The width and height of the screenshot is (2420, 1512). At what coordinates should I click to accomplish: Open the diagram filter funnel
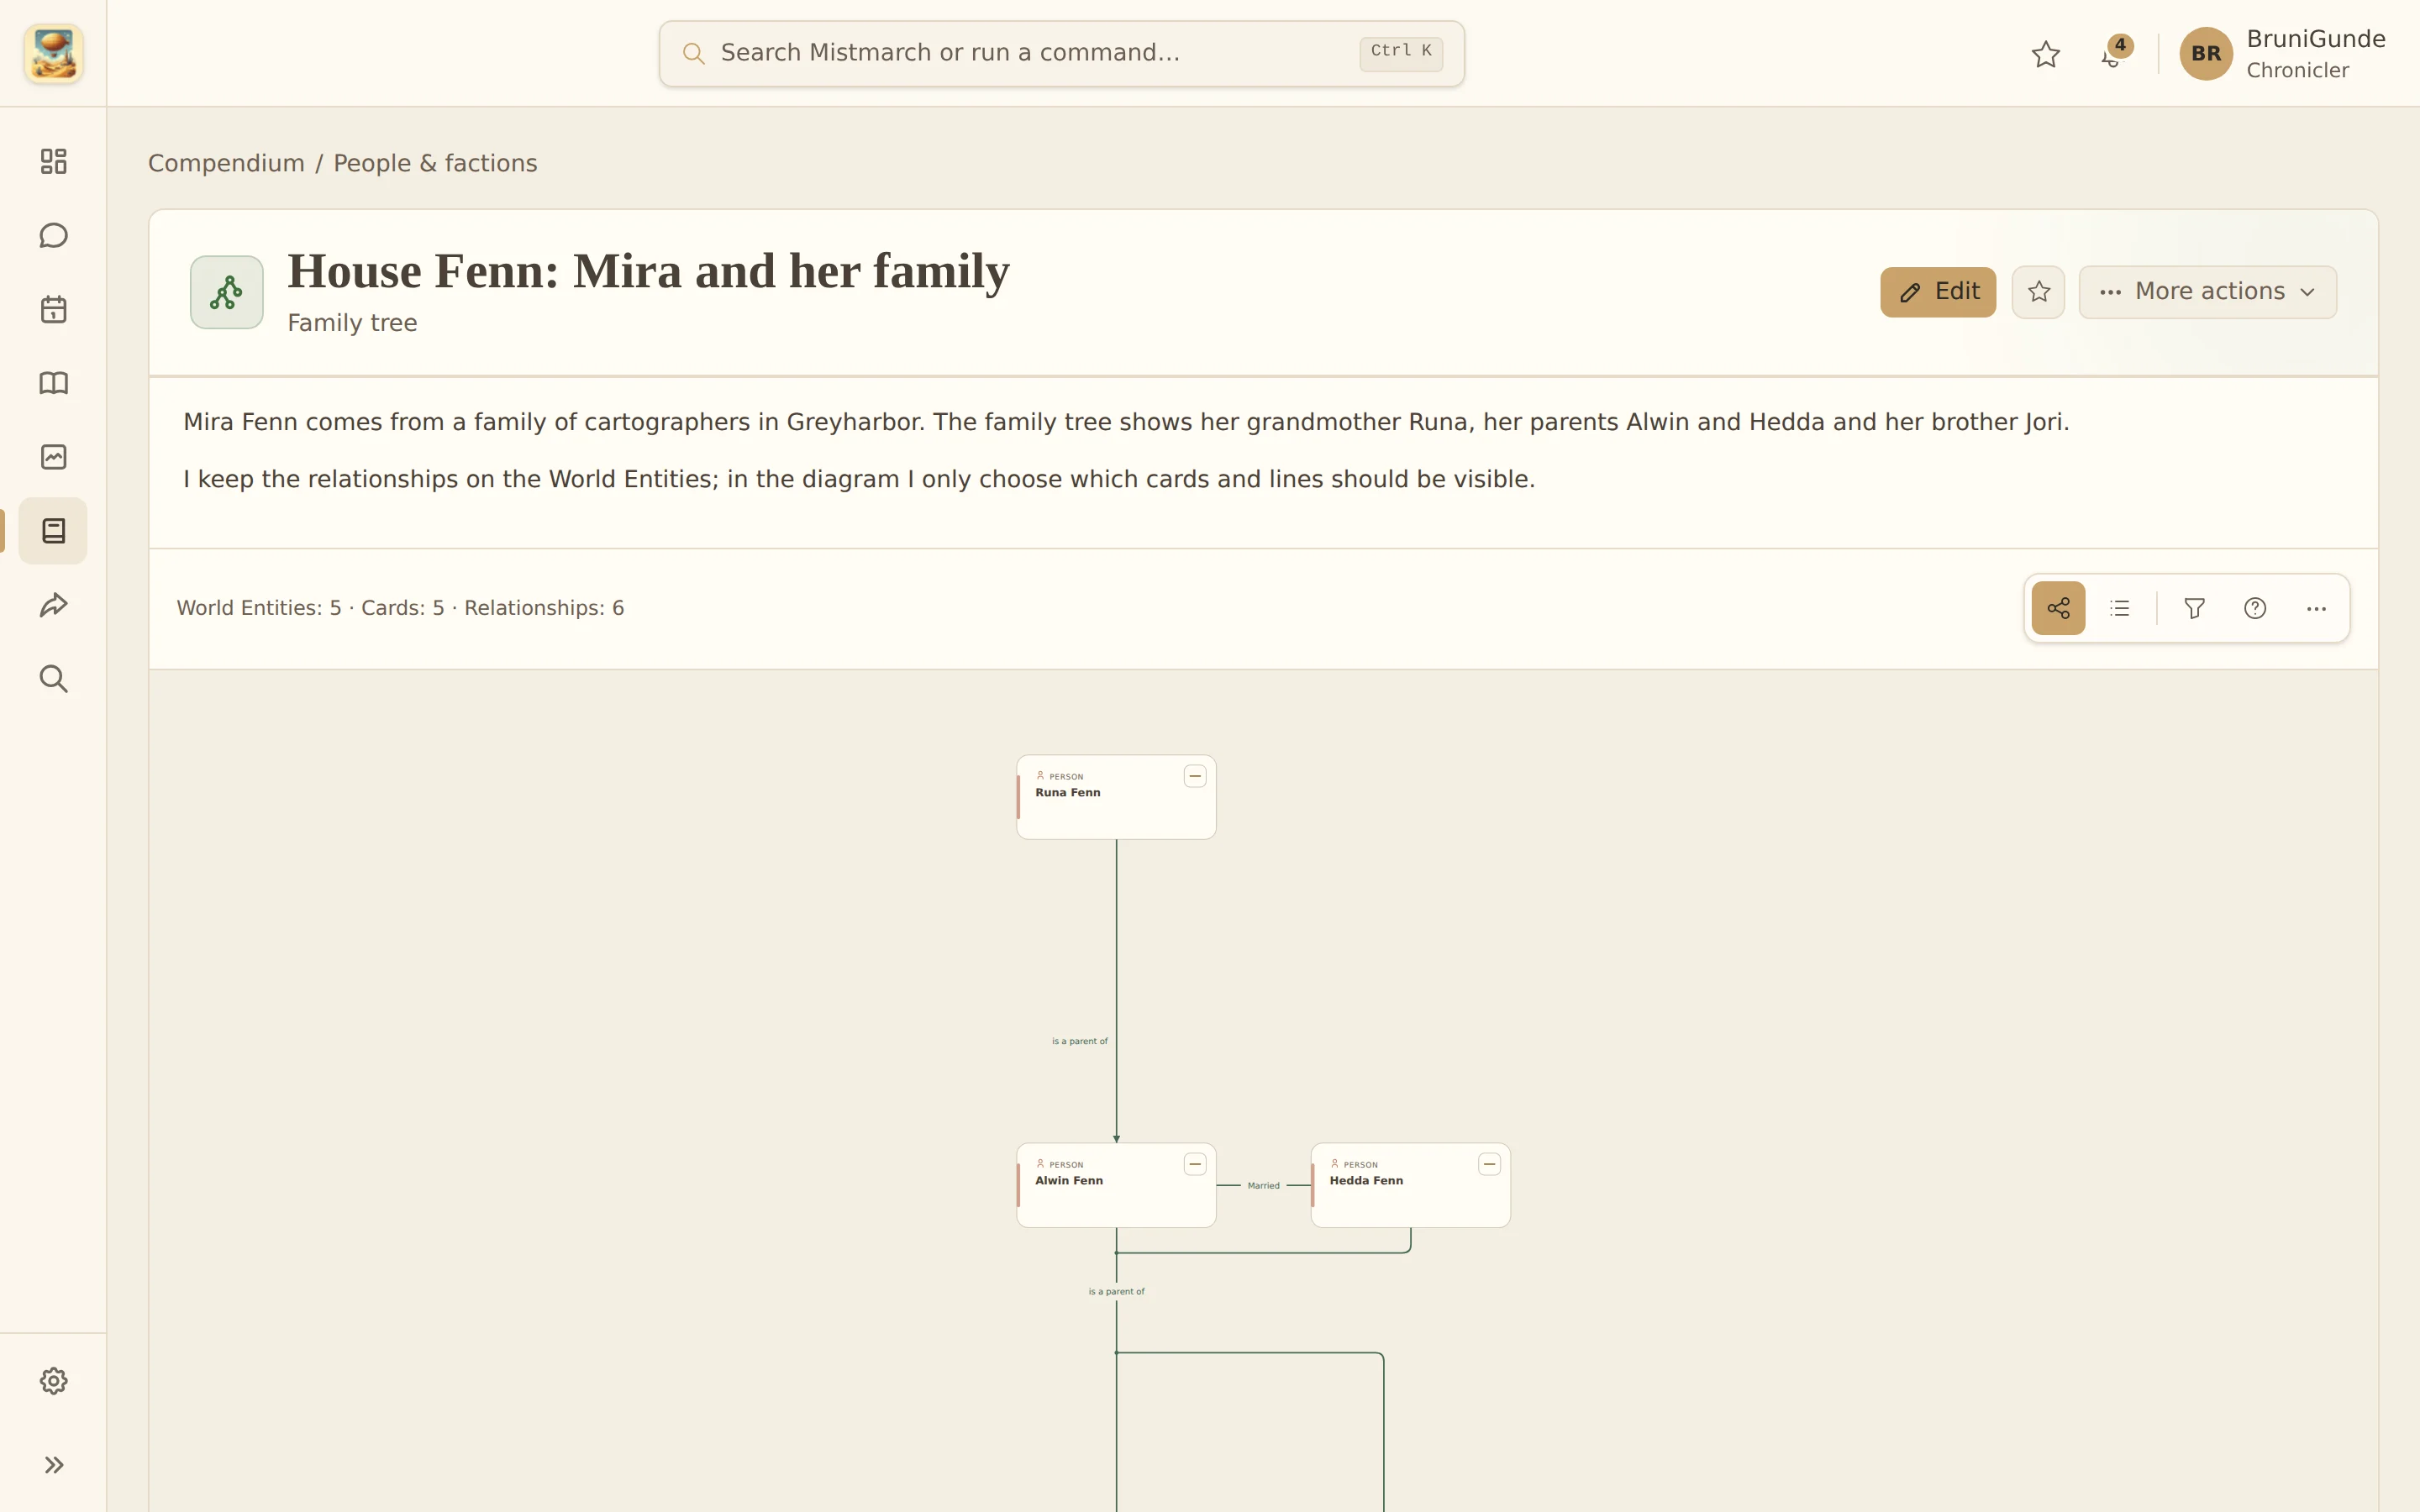pos(2194,608)
